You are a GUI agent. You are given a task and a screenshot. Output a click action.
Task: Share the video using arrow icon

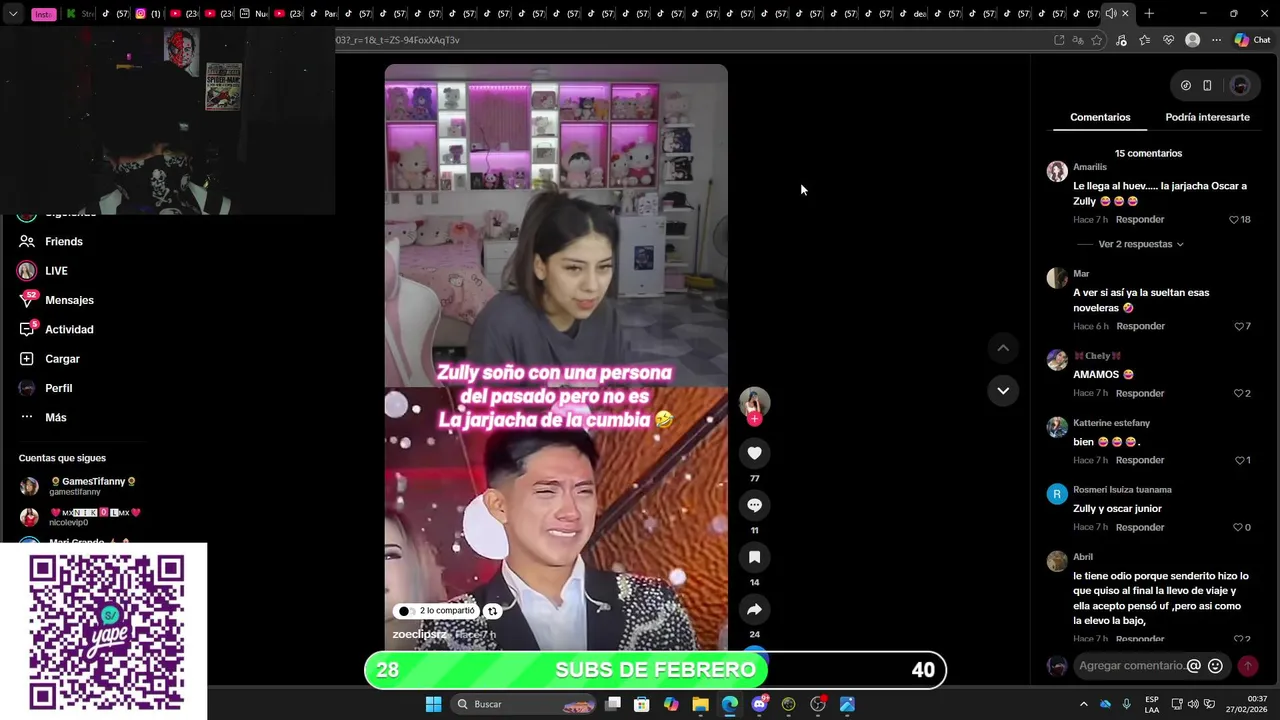[x=754, y=609]
